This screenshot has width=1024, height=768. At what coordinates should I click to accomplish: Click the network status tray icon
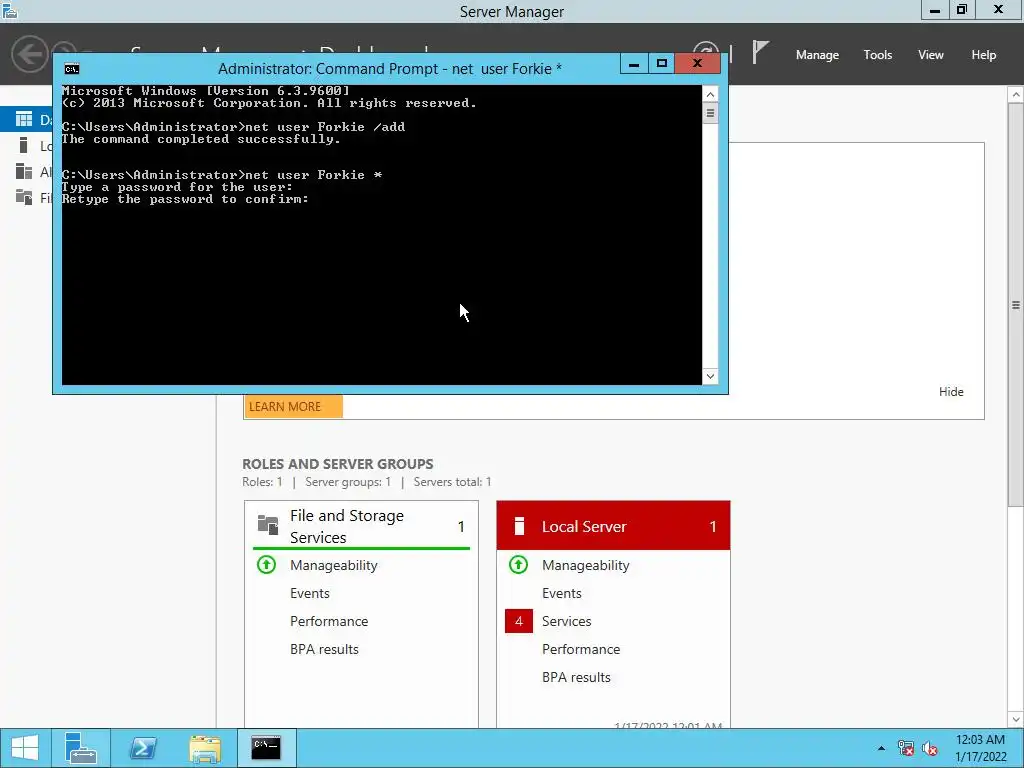click(906, 748)
